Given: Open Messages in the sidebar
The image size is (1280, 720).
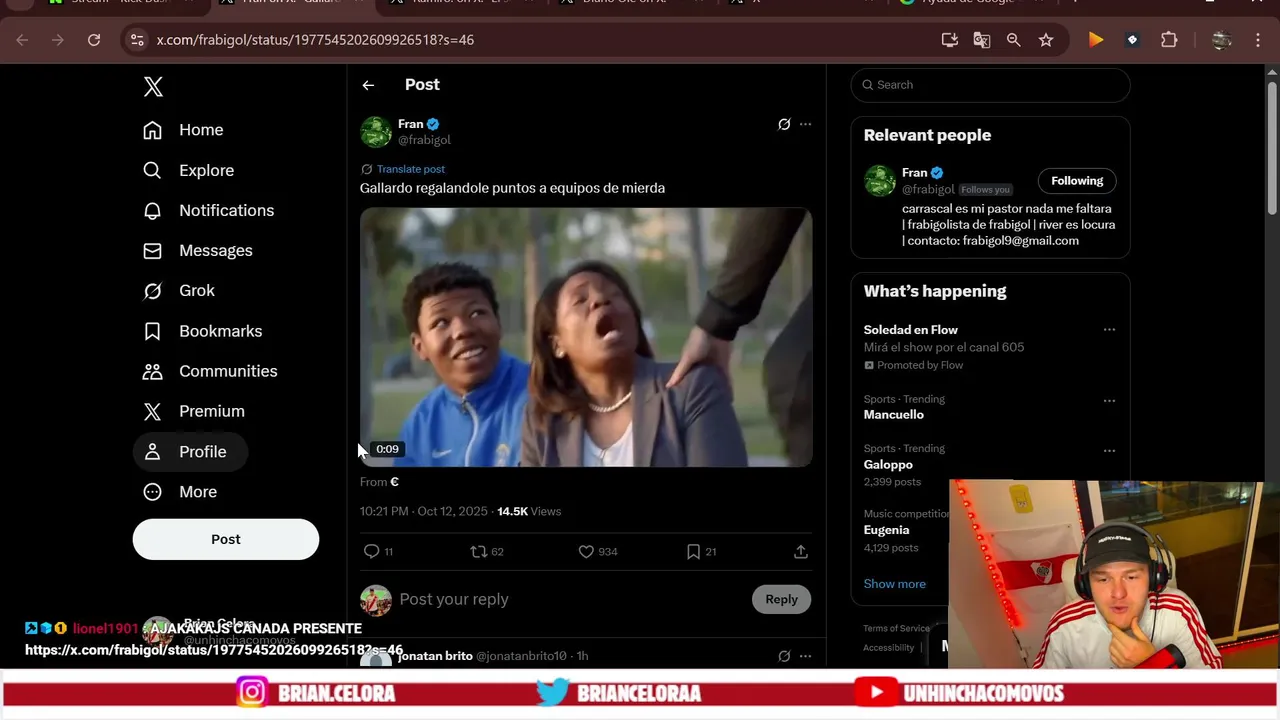Looking at the screenshot, I should [x=197, y=250].
